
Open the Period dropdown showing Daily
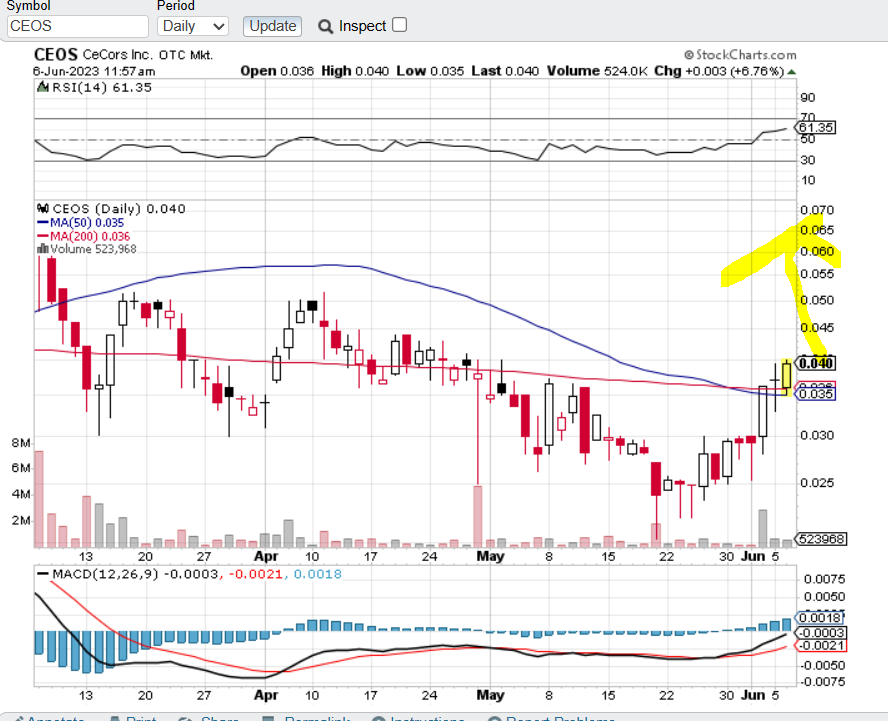[x=192, y=26]
